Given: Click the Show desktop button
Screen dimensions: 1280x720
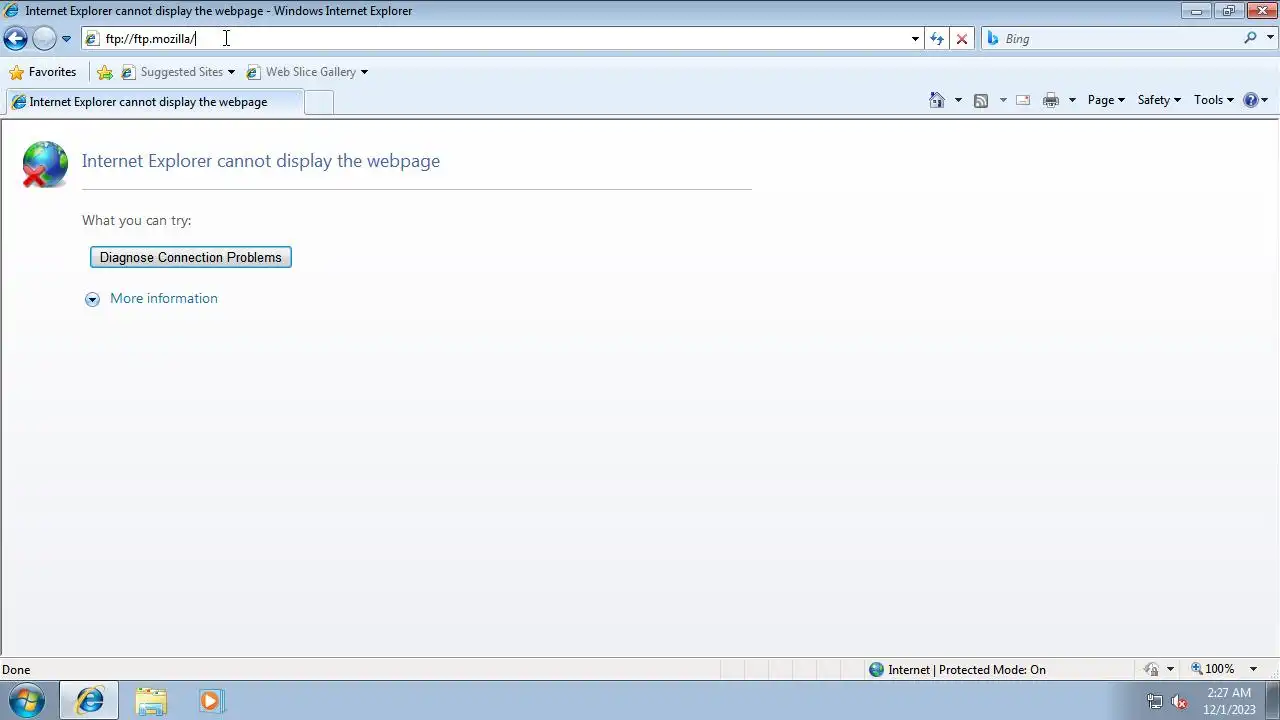Looking at the screenshot, I should click(1272, 701).
